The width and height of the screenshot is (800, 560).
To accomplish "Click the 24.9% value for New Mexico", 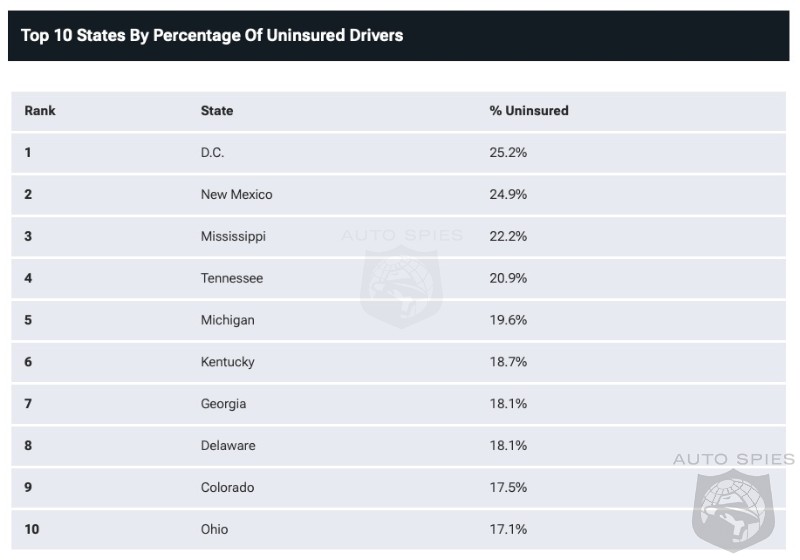I will (x=508, y=194).
